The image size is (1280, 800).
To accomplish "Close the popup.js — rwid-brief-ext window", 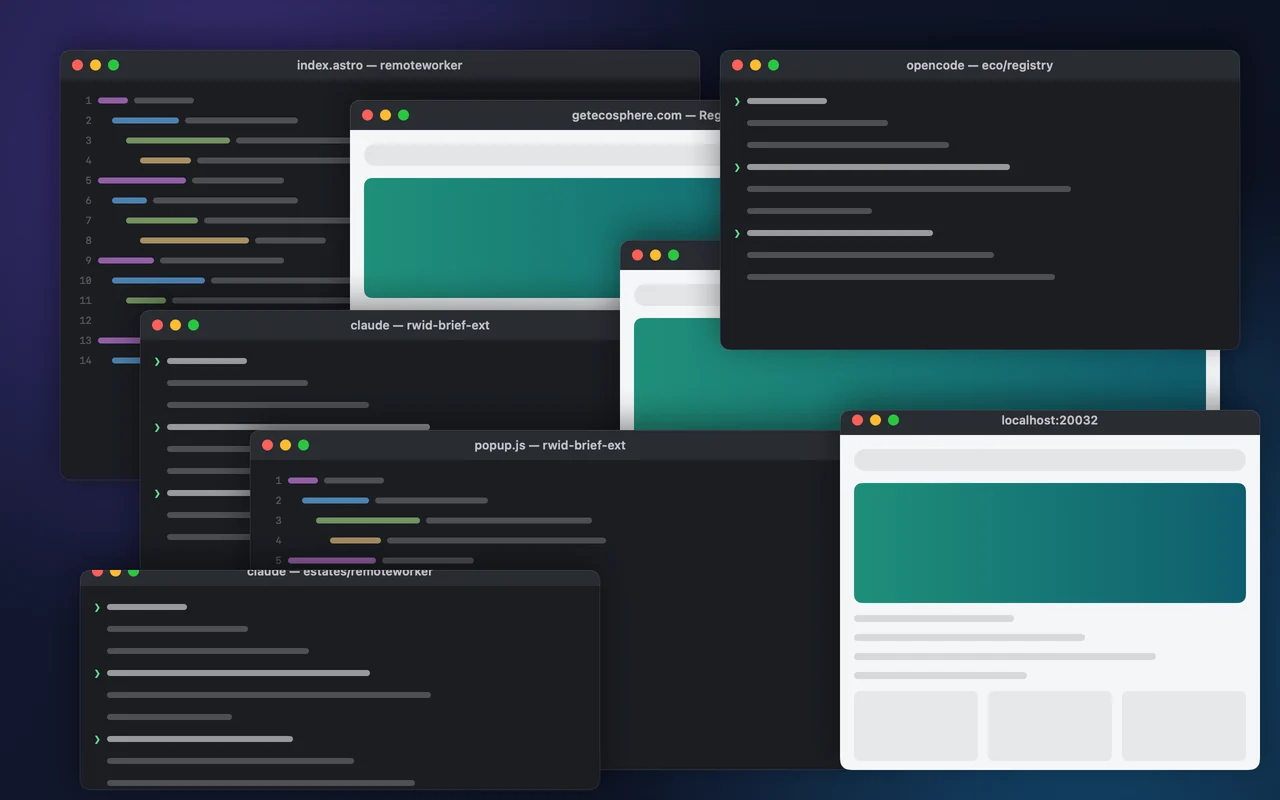I will 268,445.
